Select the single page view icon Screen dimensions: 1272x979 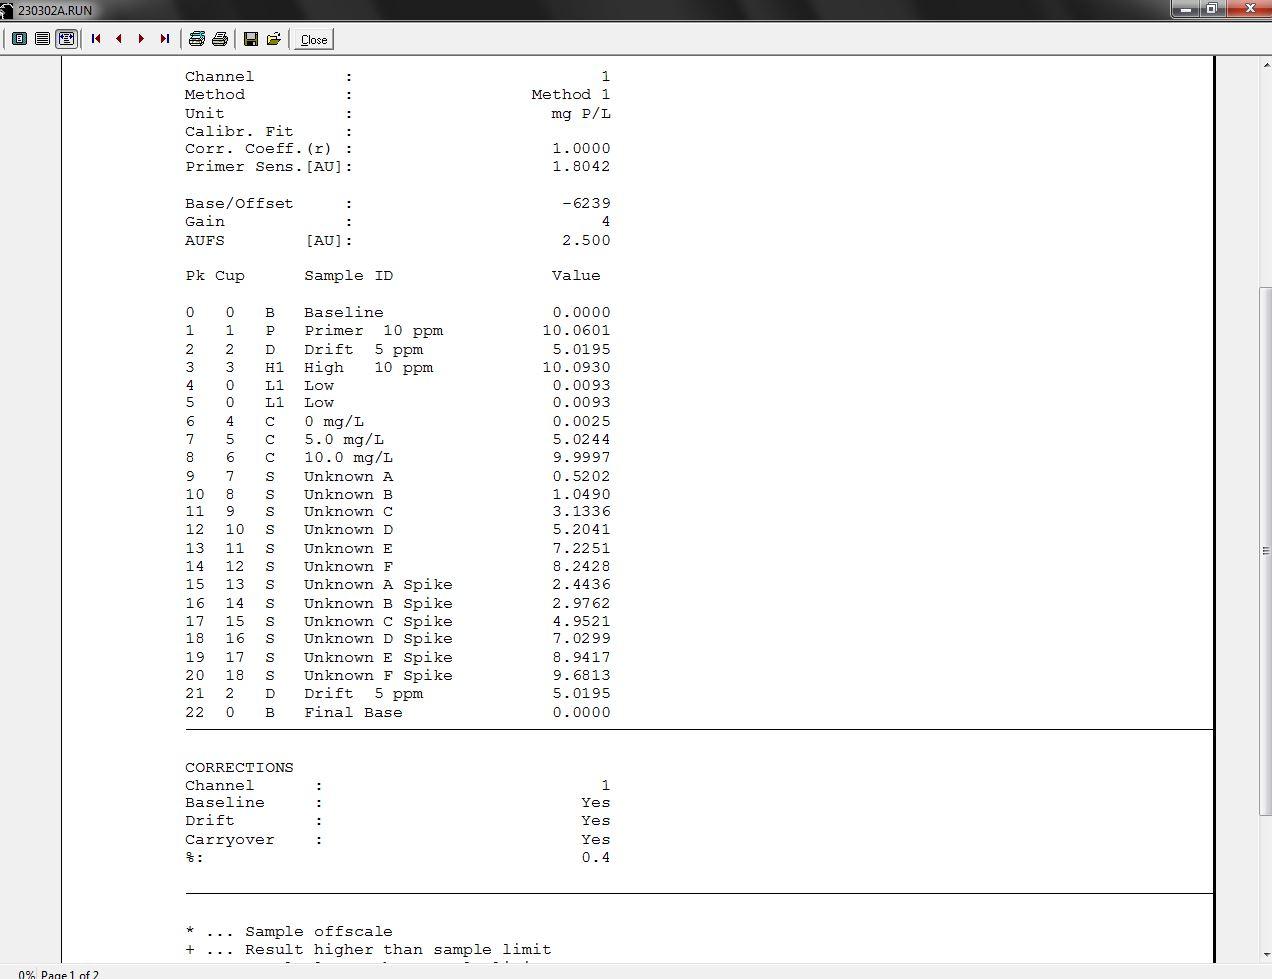[19, 38]
